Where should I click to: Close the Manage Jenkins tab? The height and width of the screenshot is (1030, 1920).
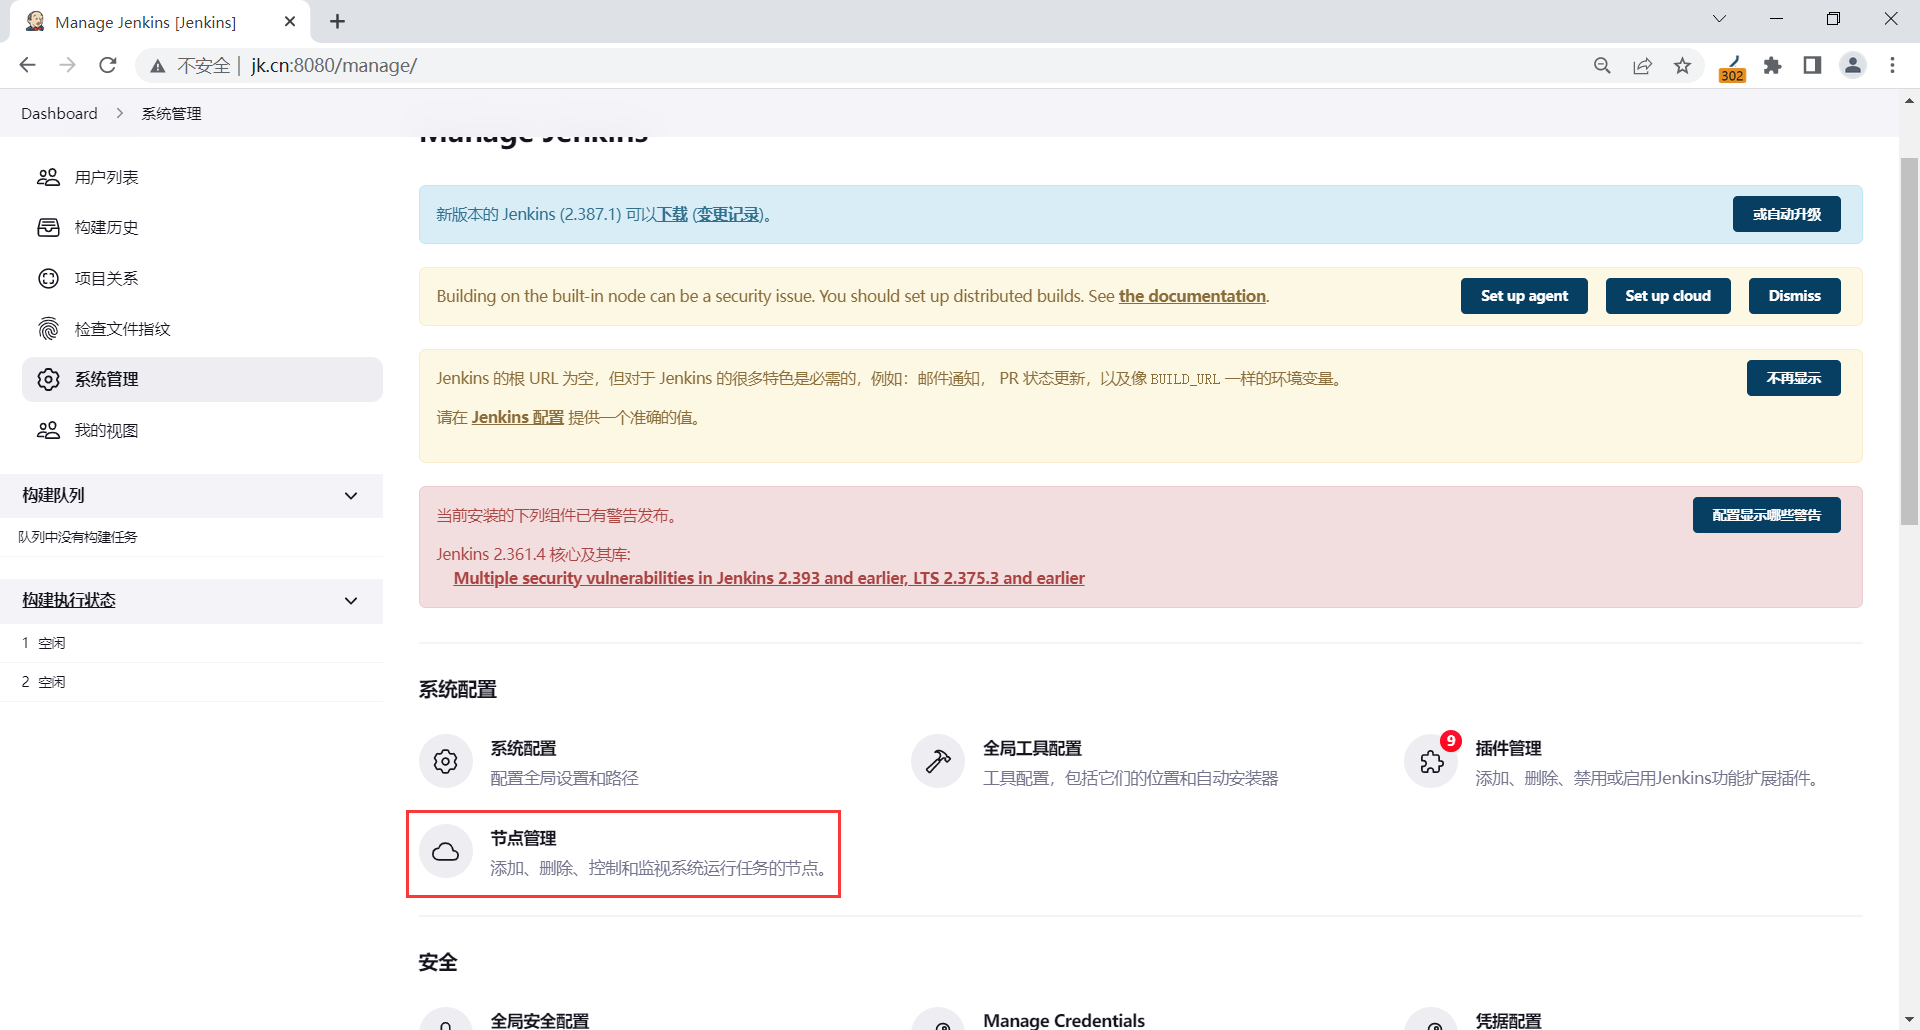pyautogui.click(x=290, y=21)
